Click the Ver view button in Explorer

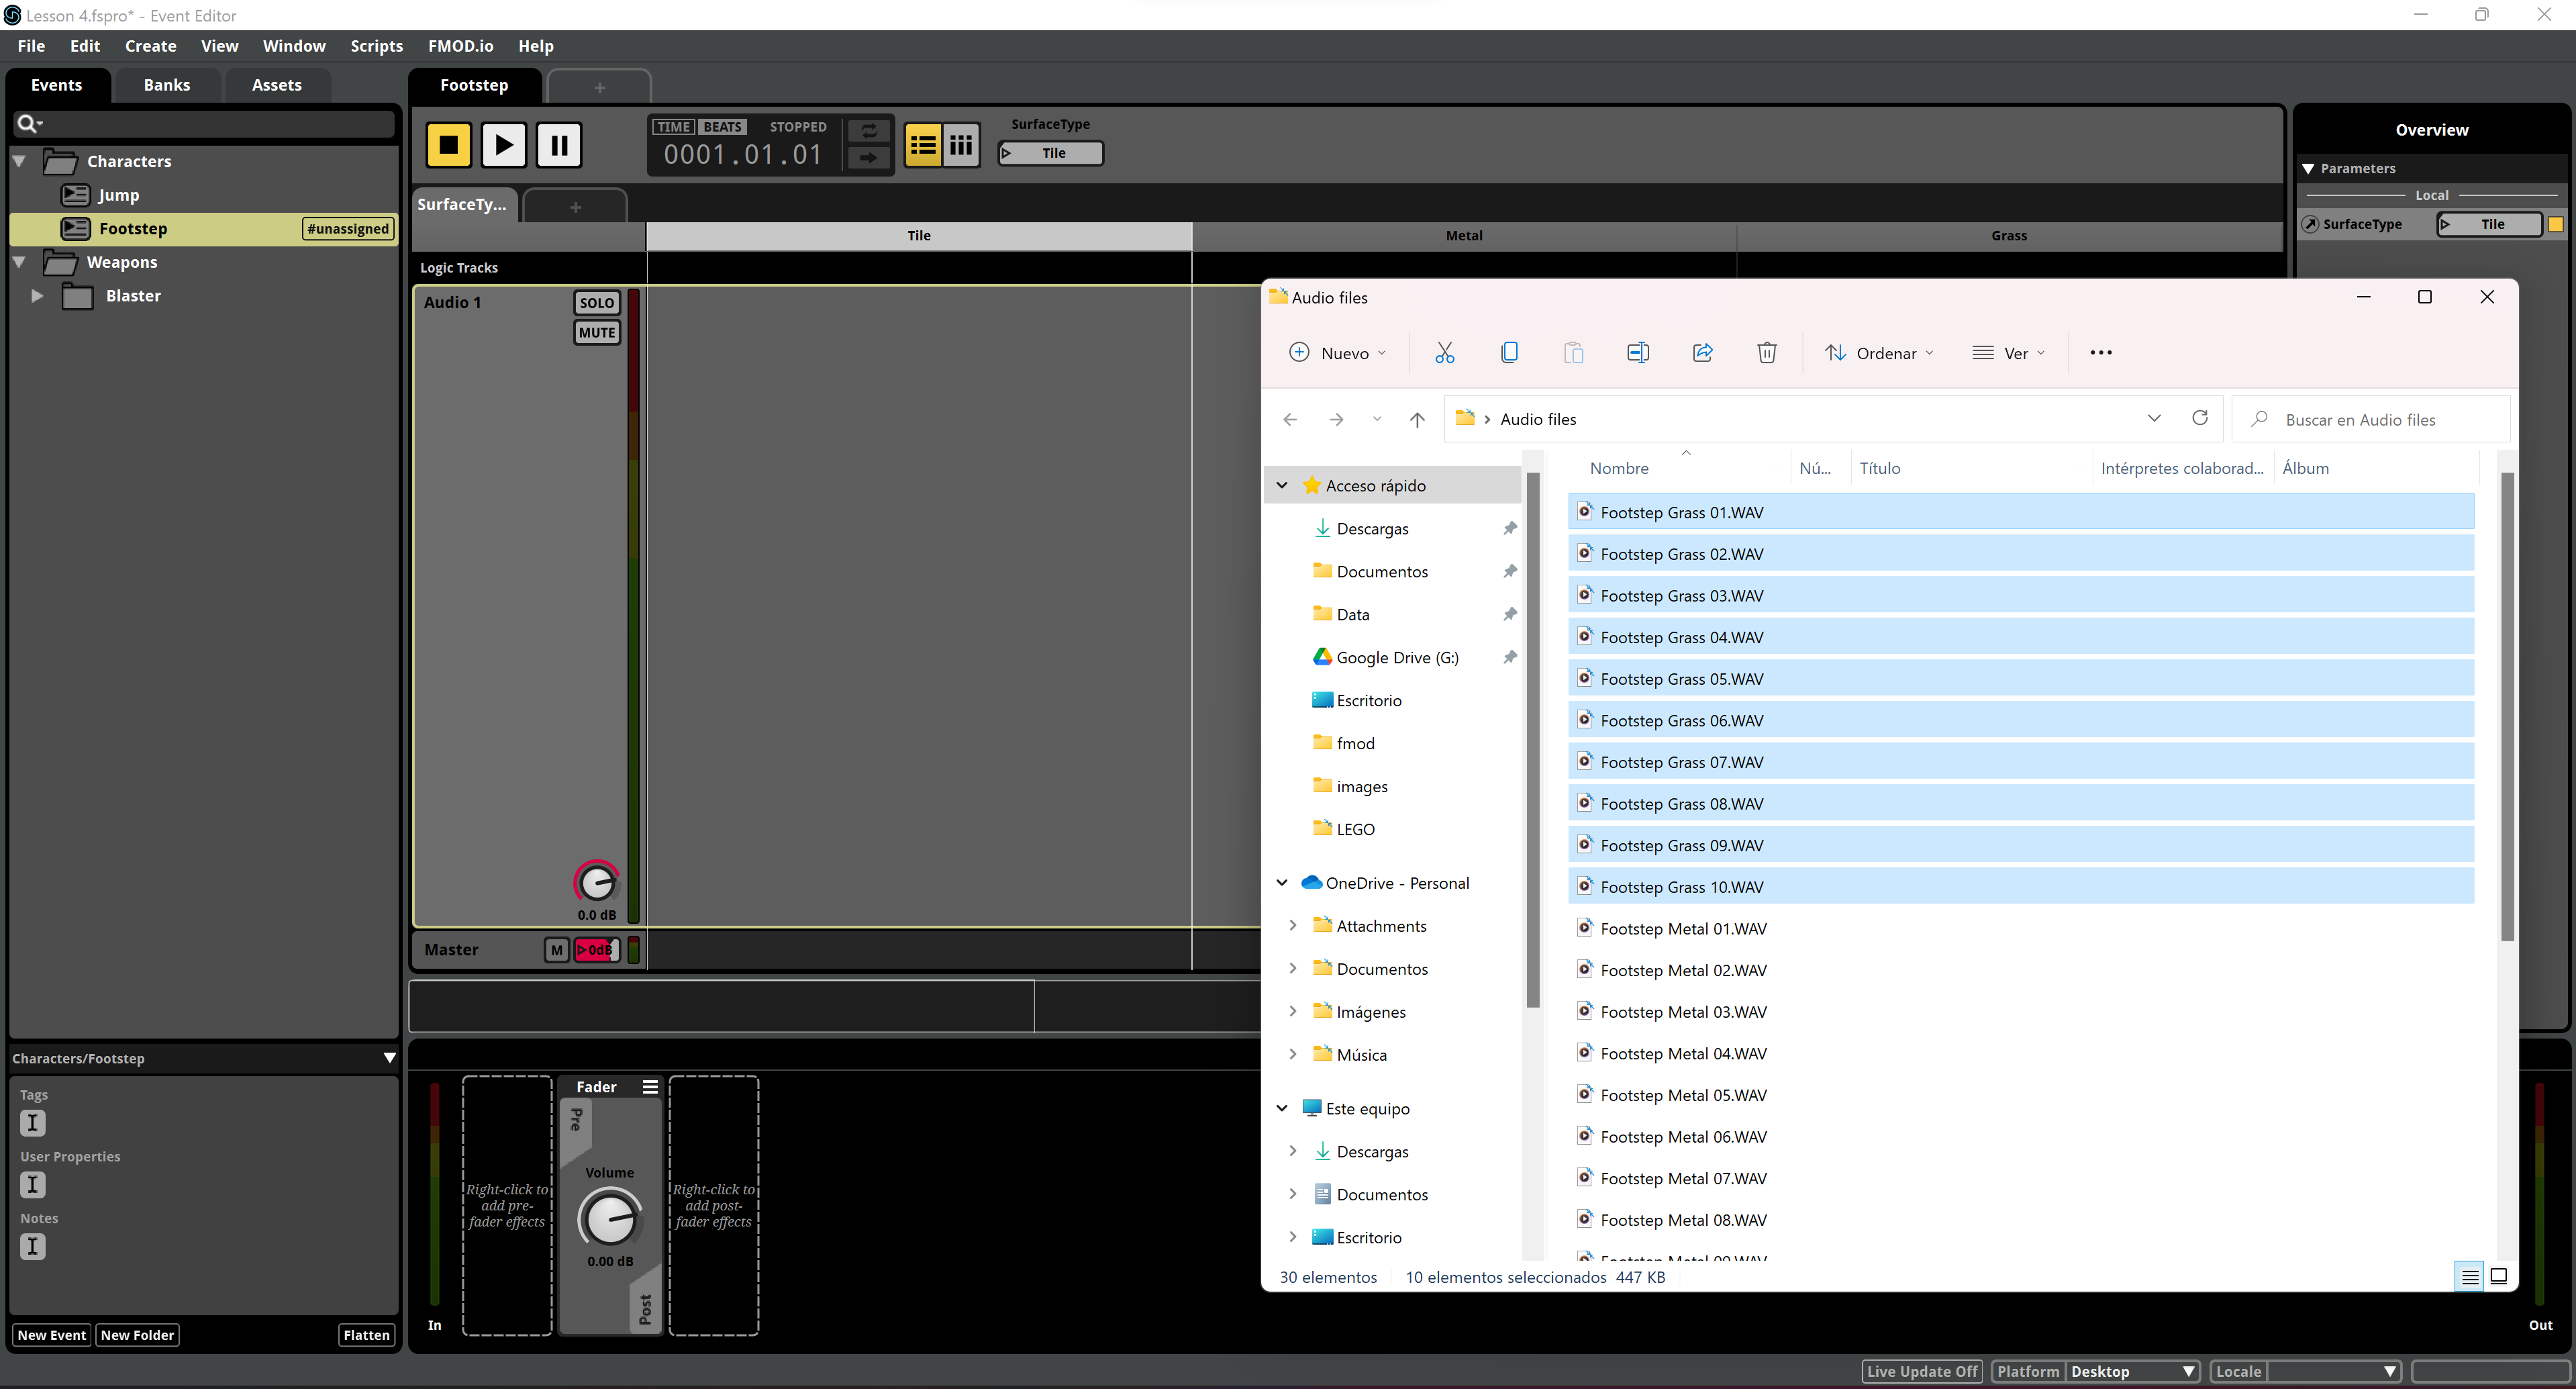2008,353
